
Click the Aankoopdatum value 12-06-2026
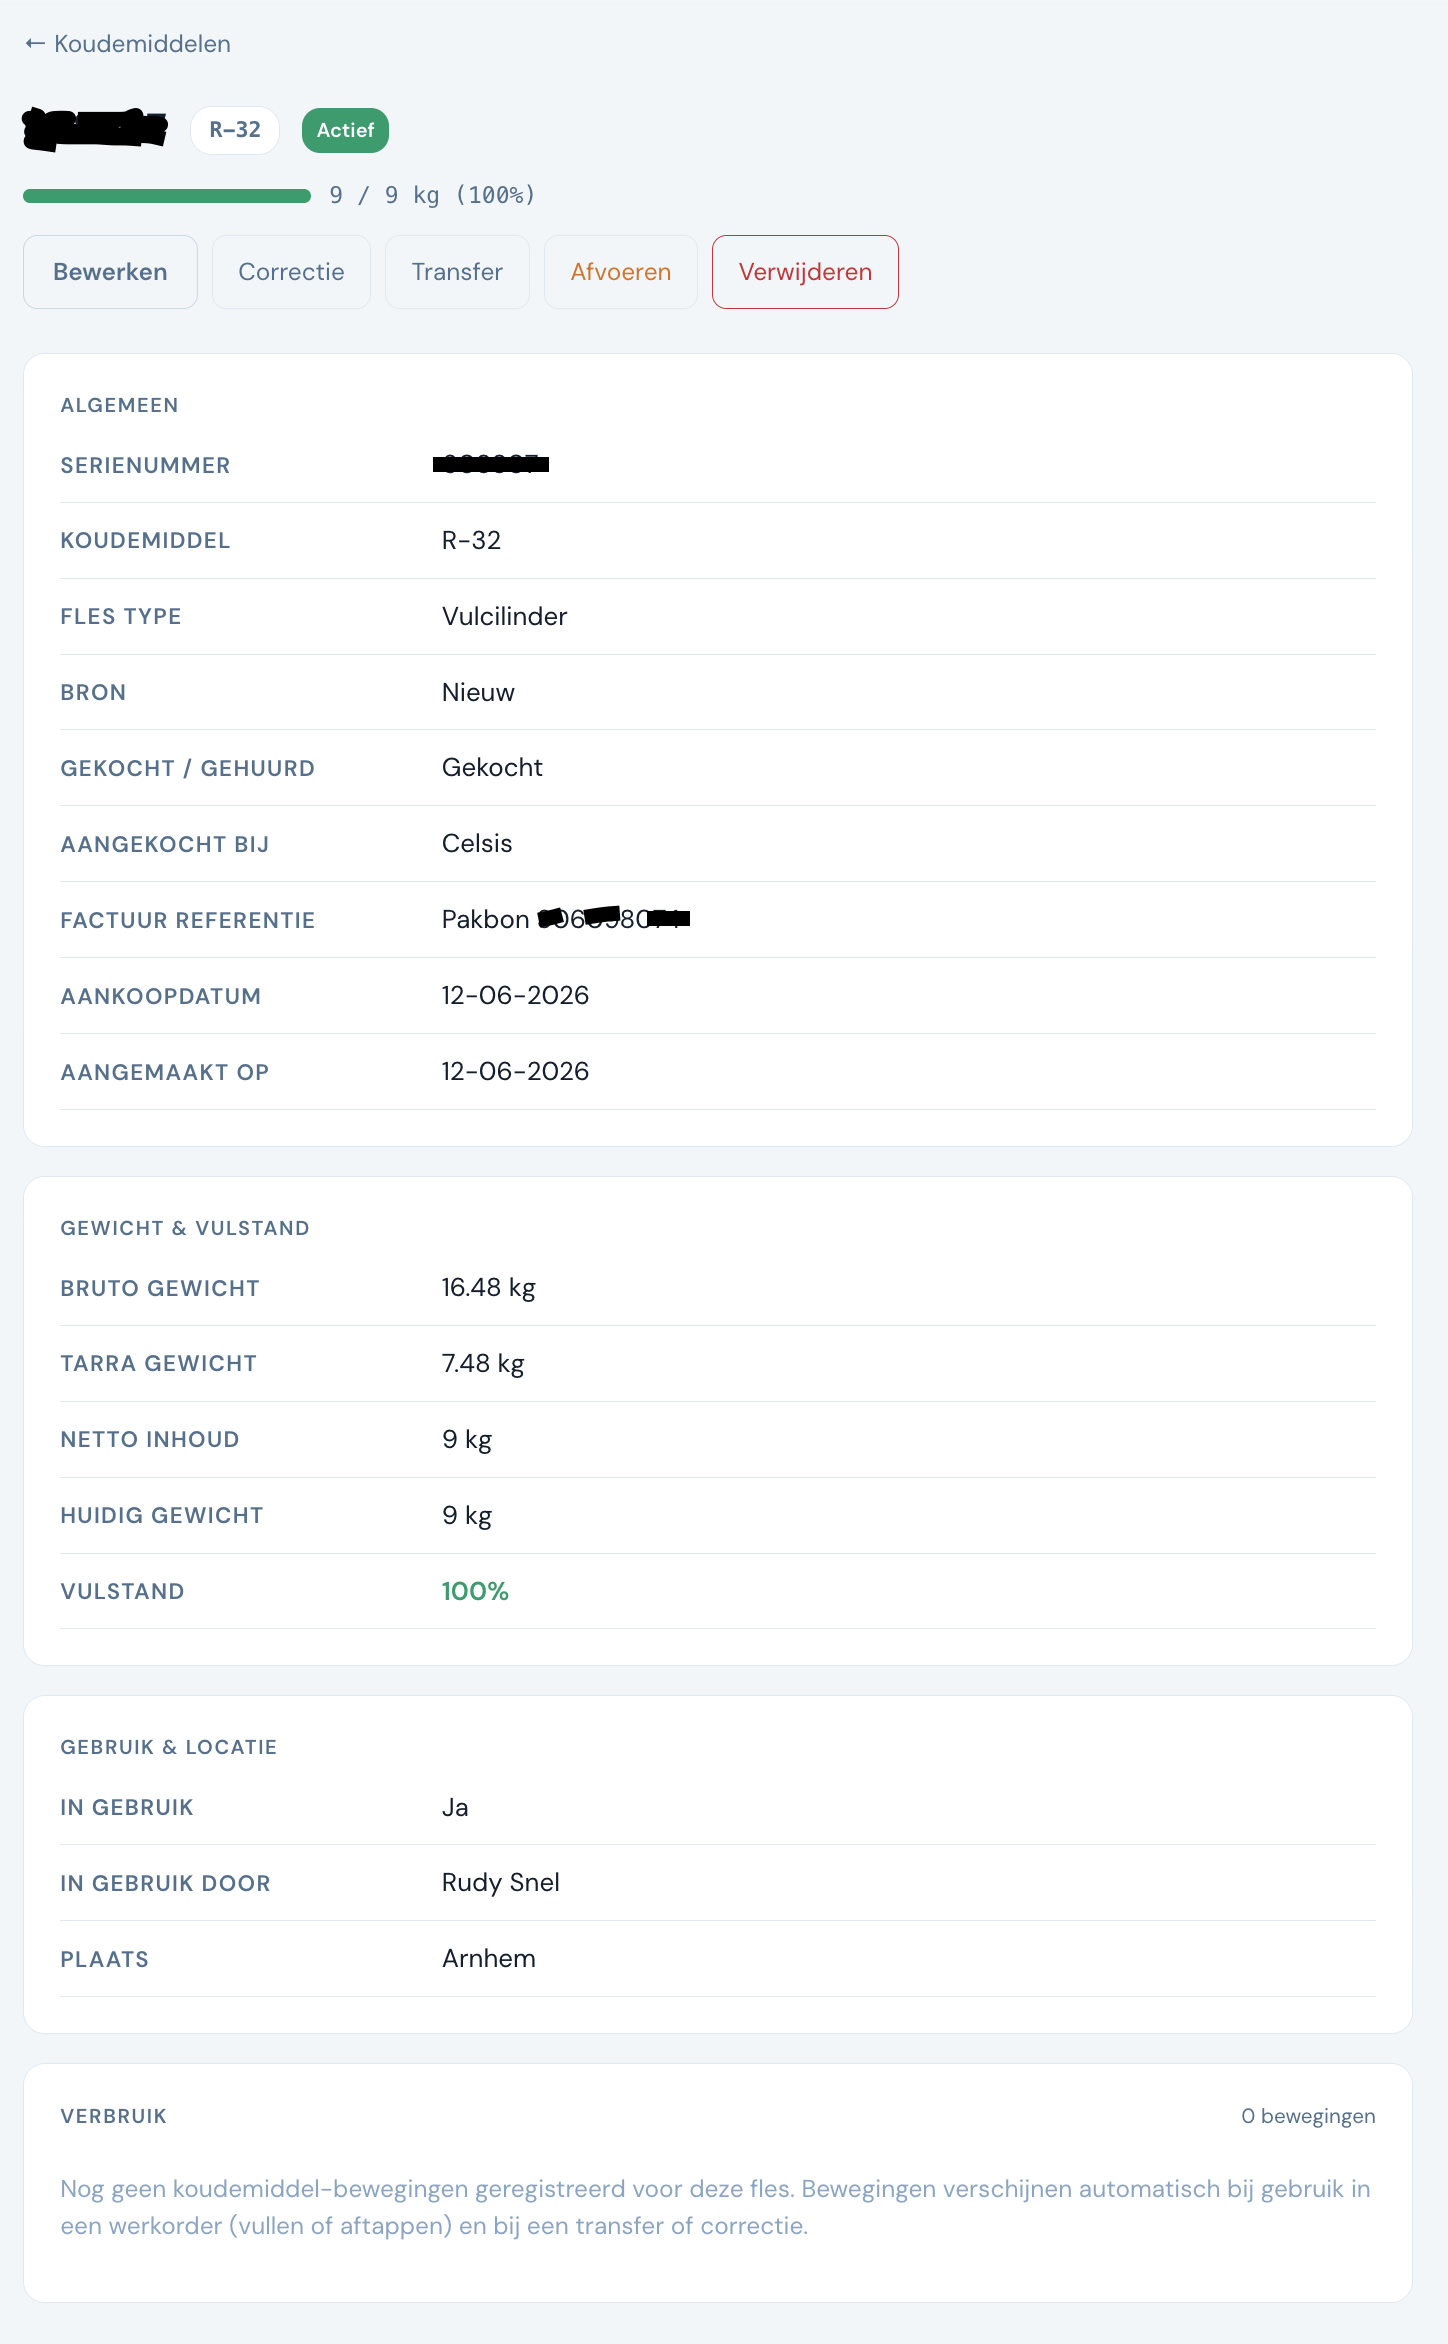point(515,996)
